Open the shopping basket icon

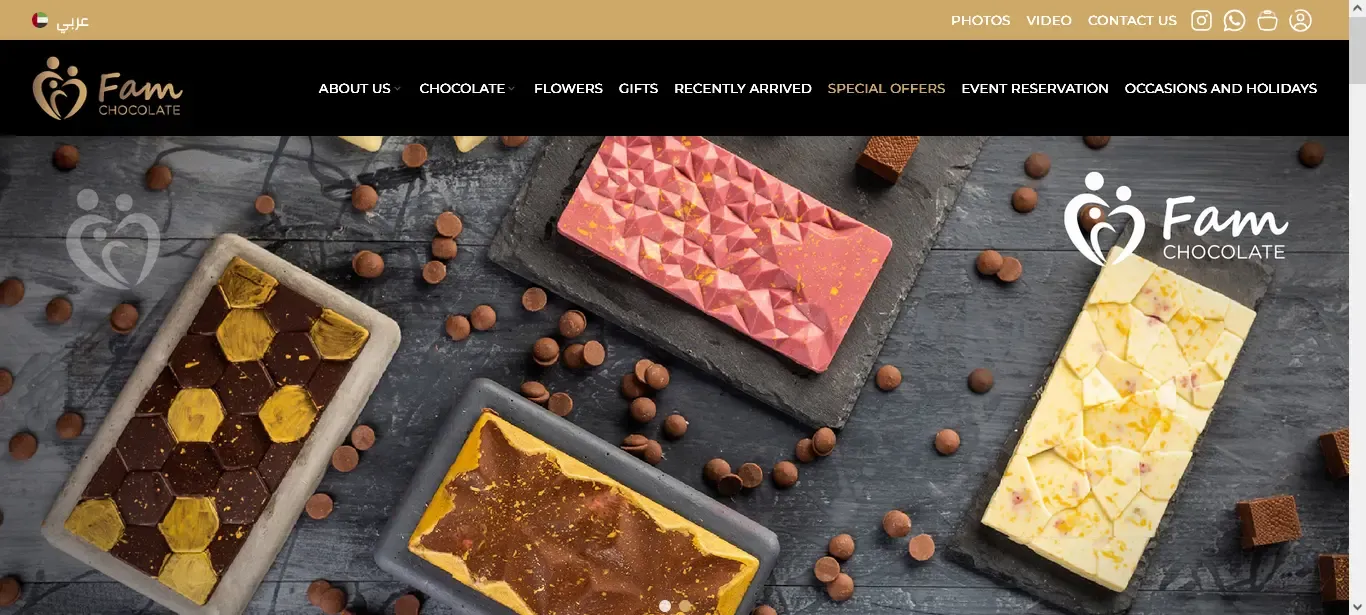1267,20
